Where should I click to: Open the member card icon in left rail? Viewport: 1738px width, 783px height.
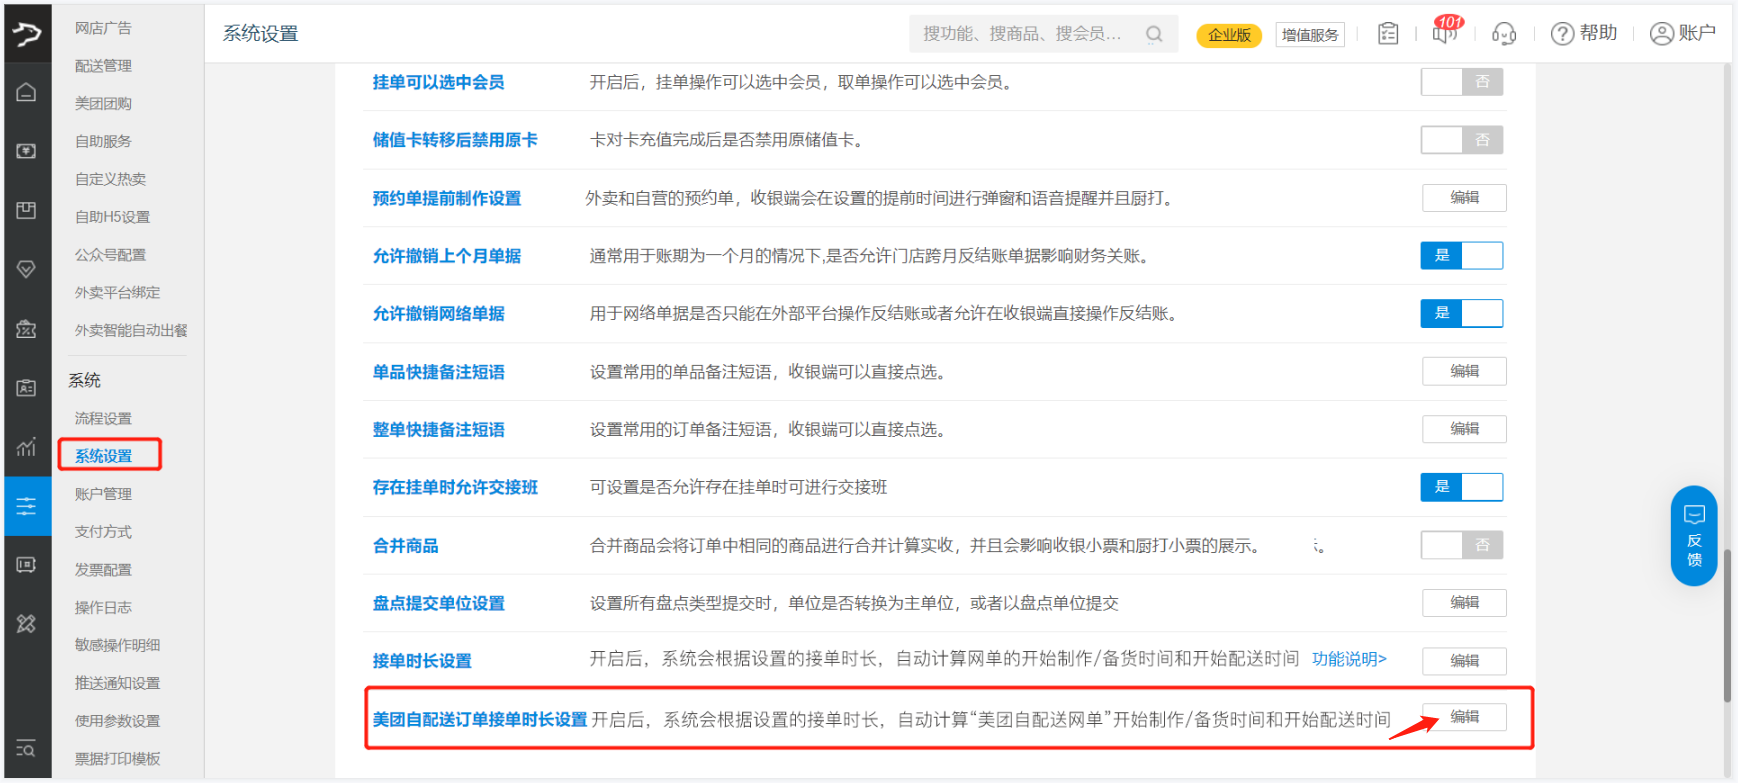pyautogui.click(x=27, y=388)
